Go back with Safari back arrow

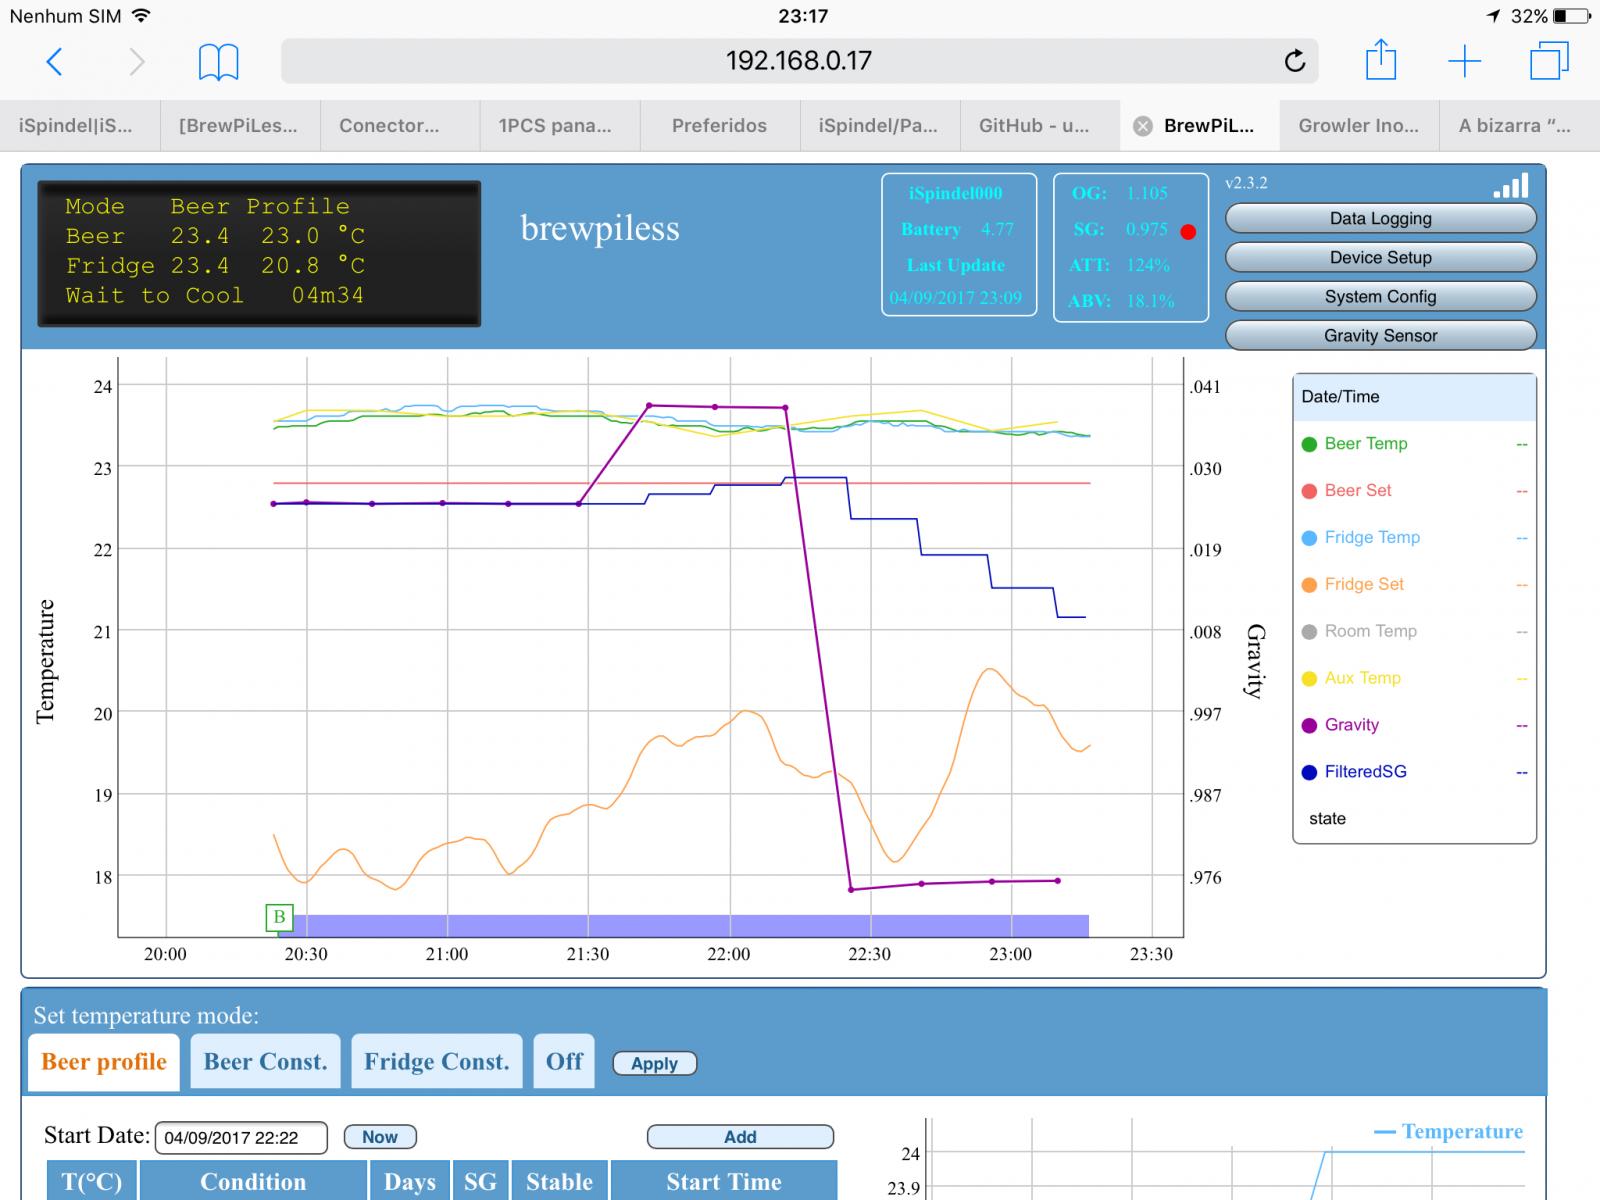(55, 62)
